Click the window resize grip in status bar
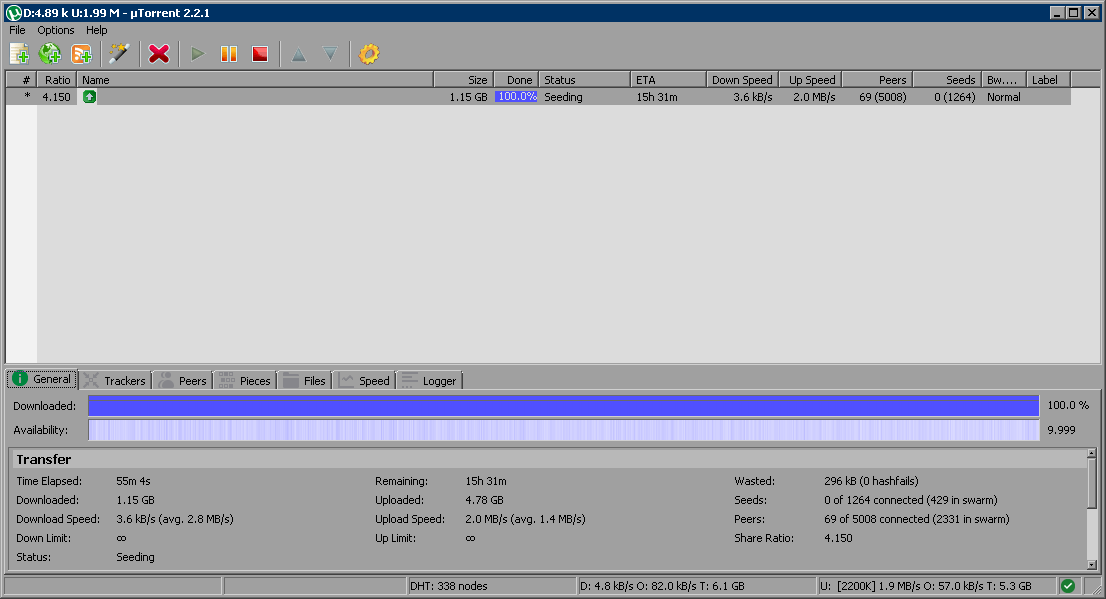The height and width of the screenshot is (599, 1106). [x=1096, y=588]
